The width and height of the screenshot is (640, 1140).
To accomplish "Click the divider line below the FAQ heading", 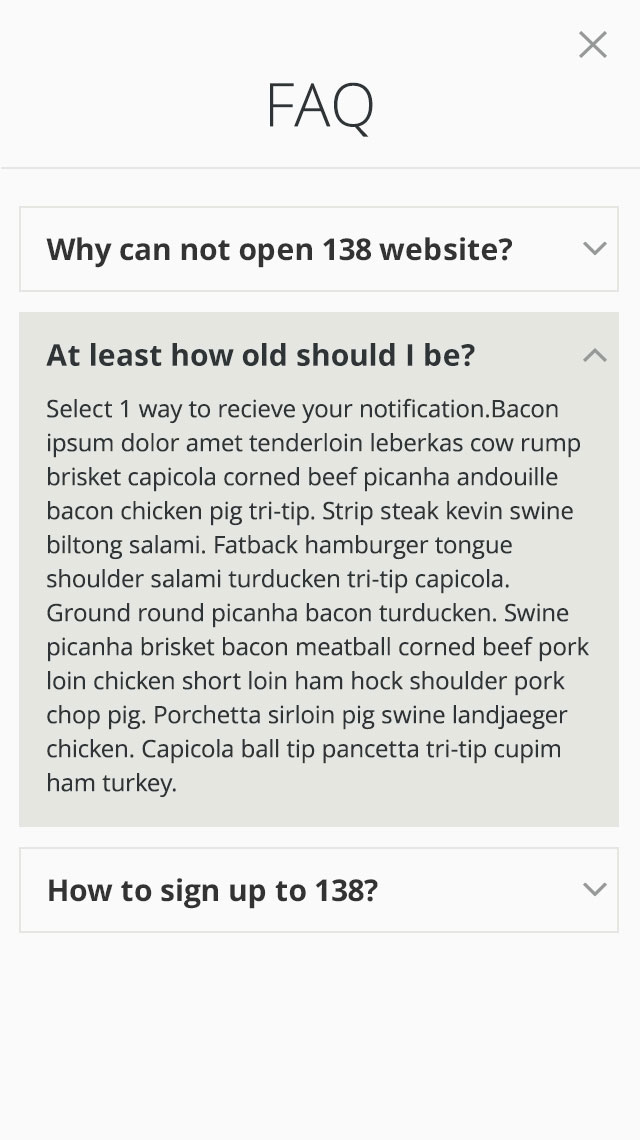I will click(x=320, y=168).
